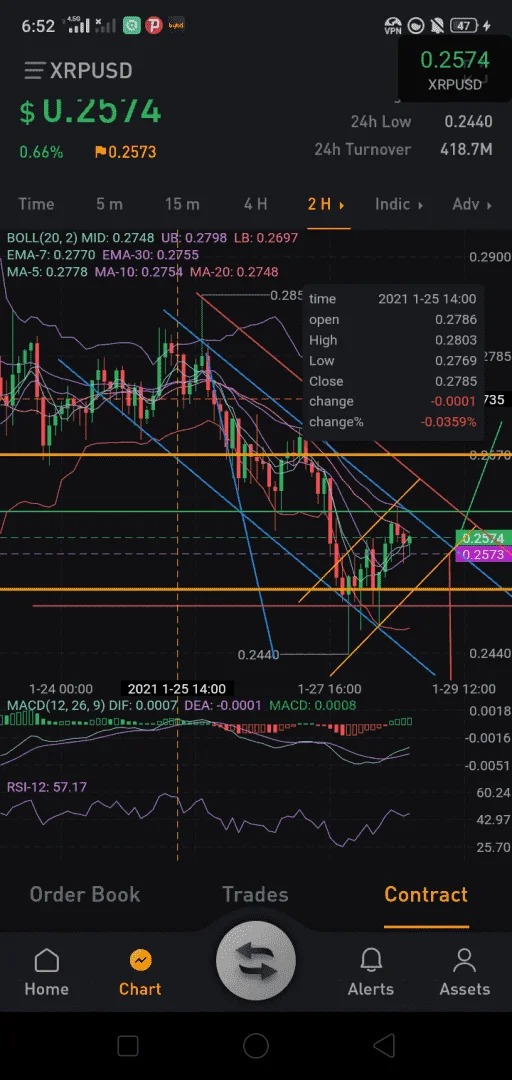This screenshot has height=1080, width=512.
Task: Tap the round swap trade button
Action: [256, 960]
